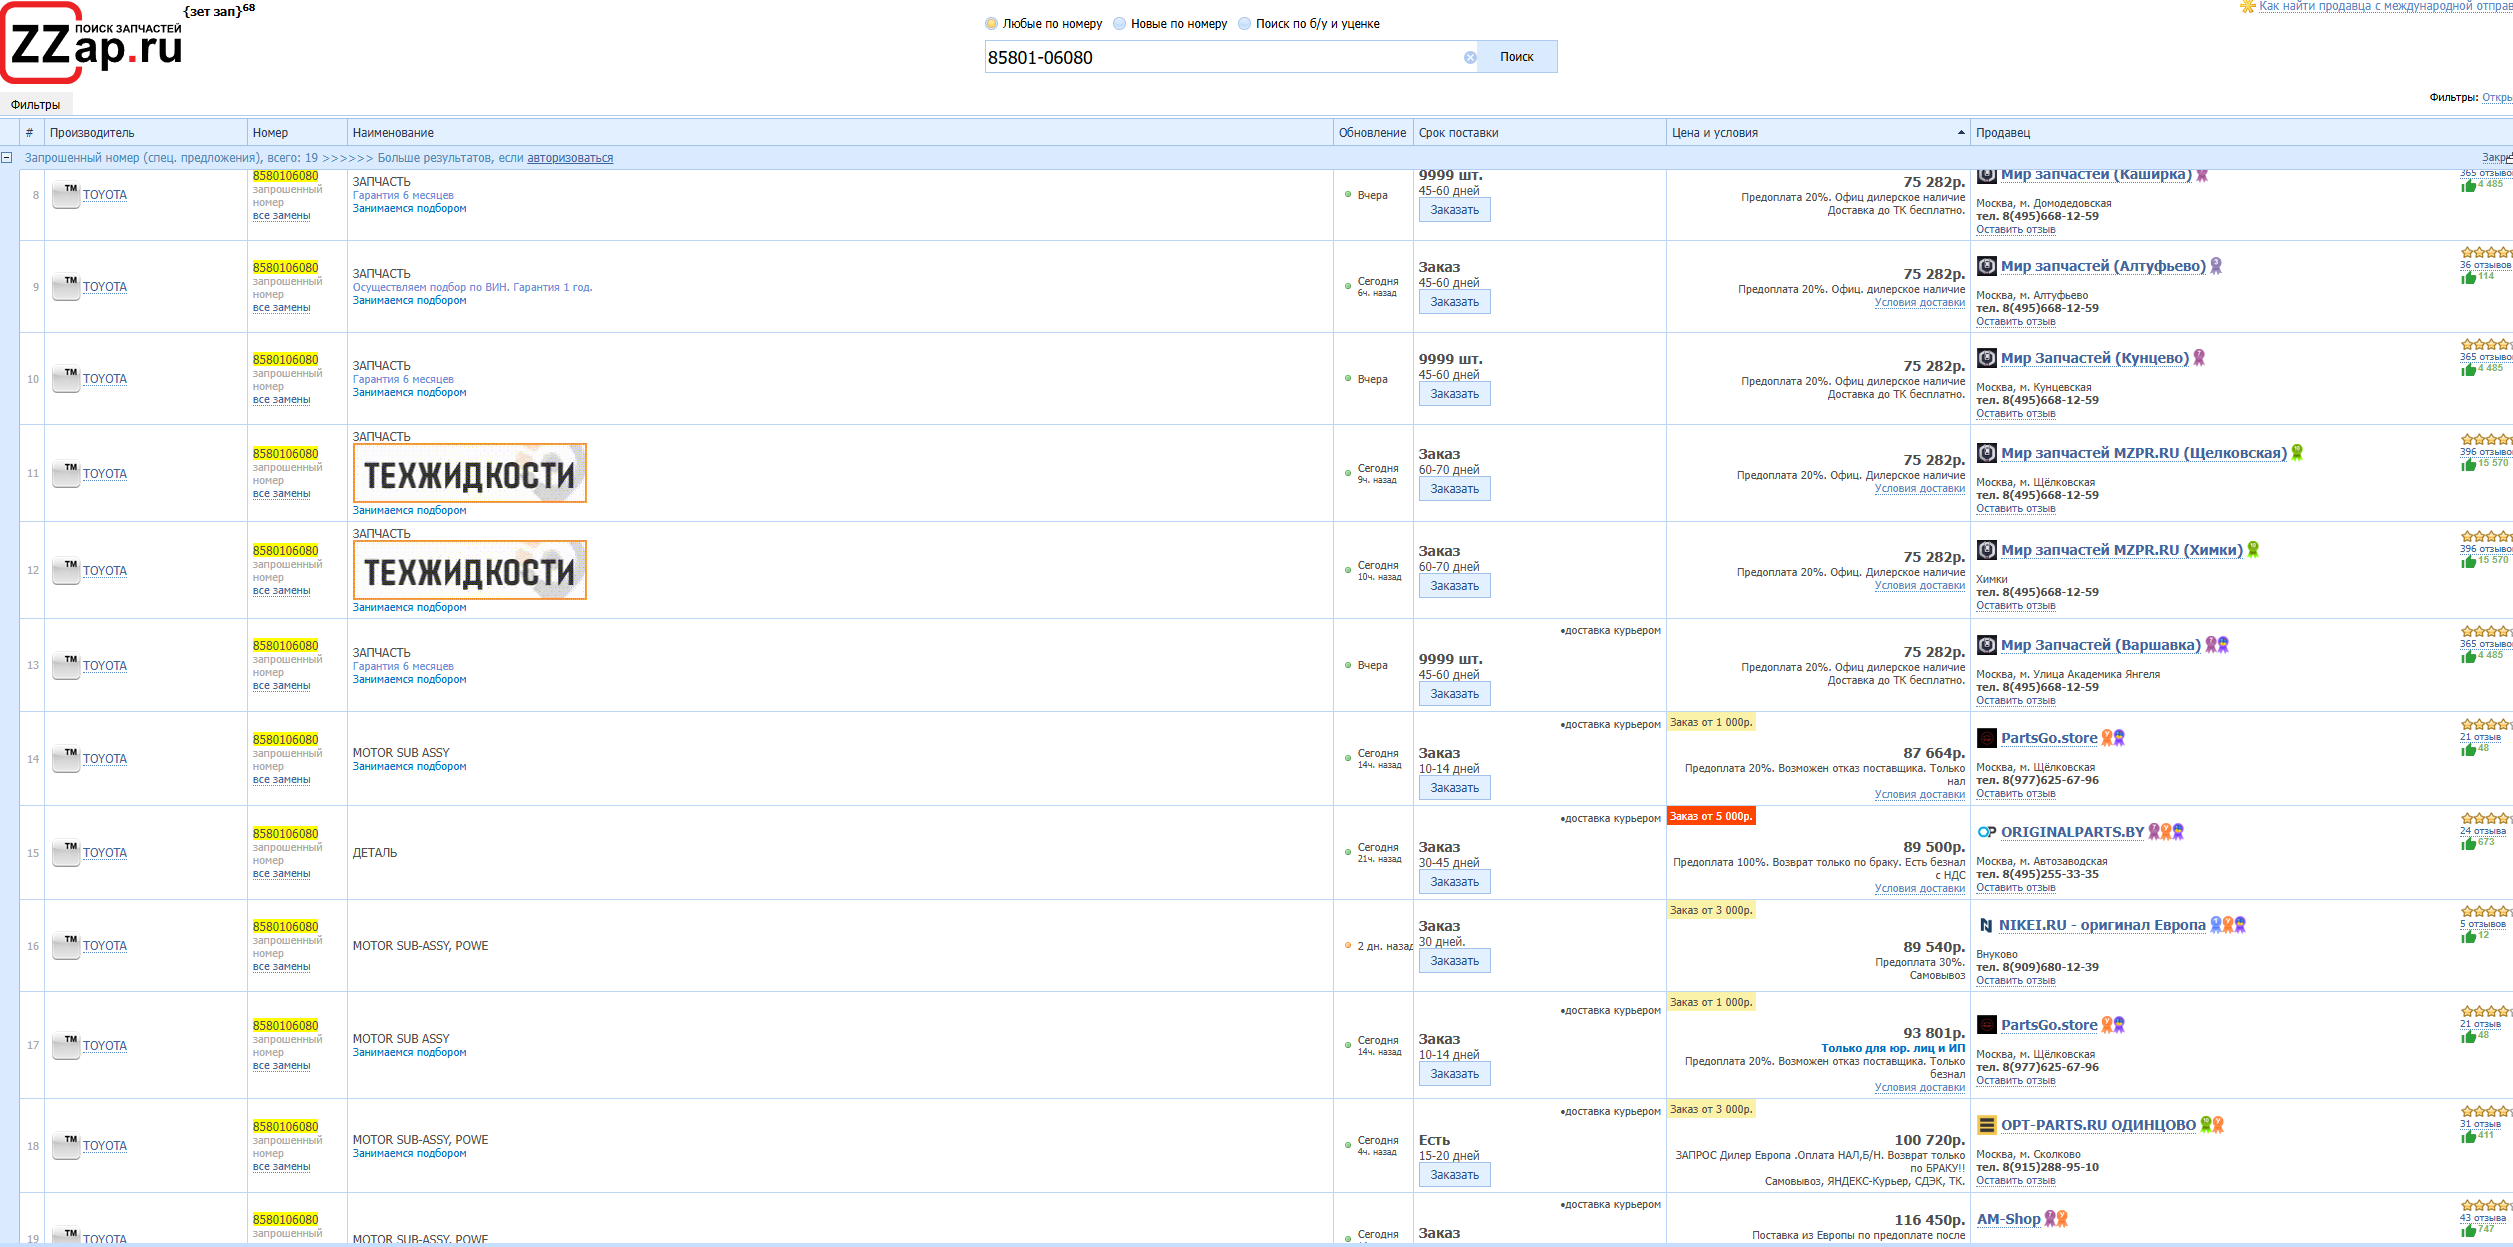The height and width of the screenshot is (1247, 2513).
Task: Click 'Заказать' for the 87 664р. offer
Action: [x=1453, y=788]
